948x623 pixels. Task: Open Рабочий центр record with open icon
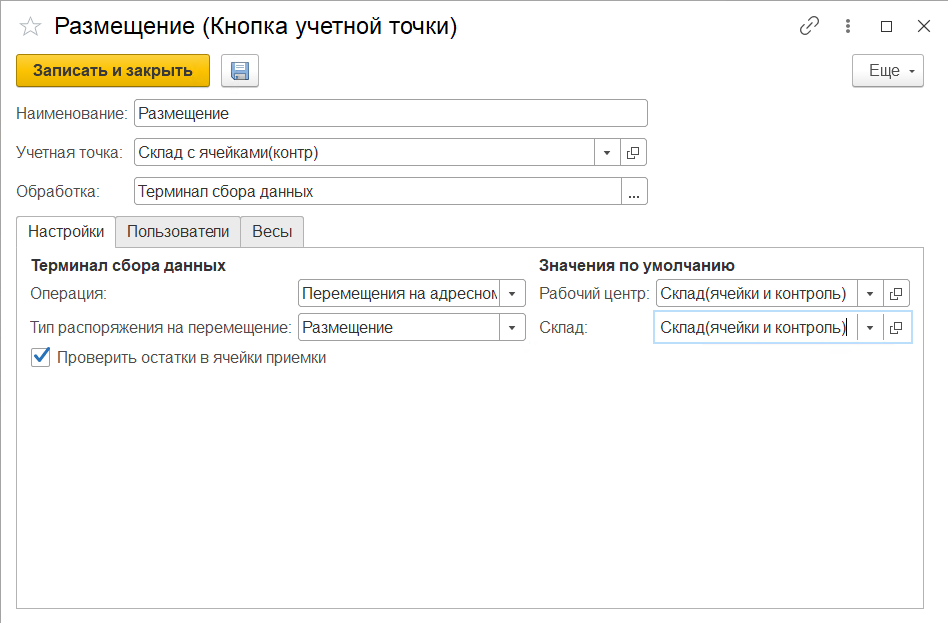pyautogui.click(x=896, y=293)
